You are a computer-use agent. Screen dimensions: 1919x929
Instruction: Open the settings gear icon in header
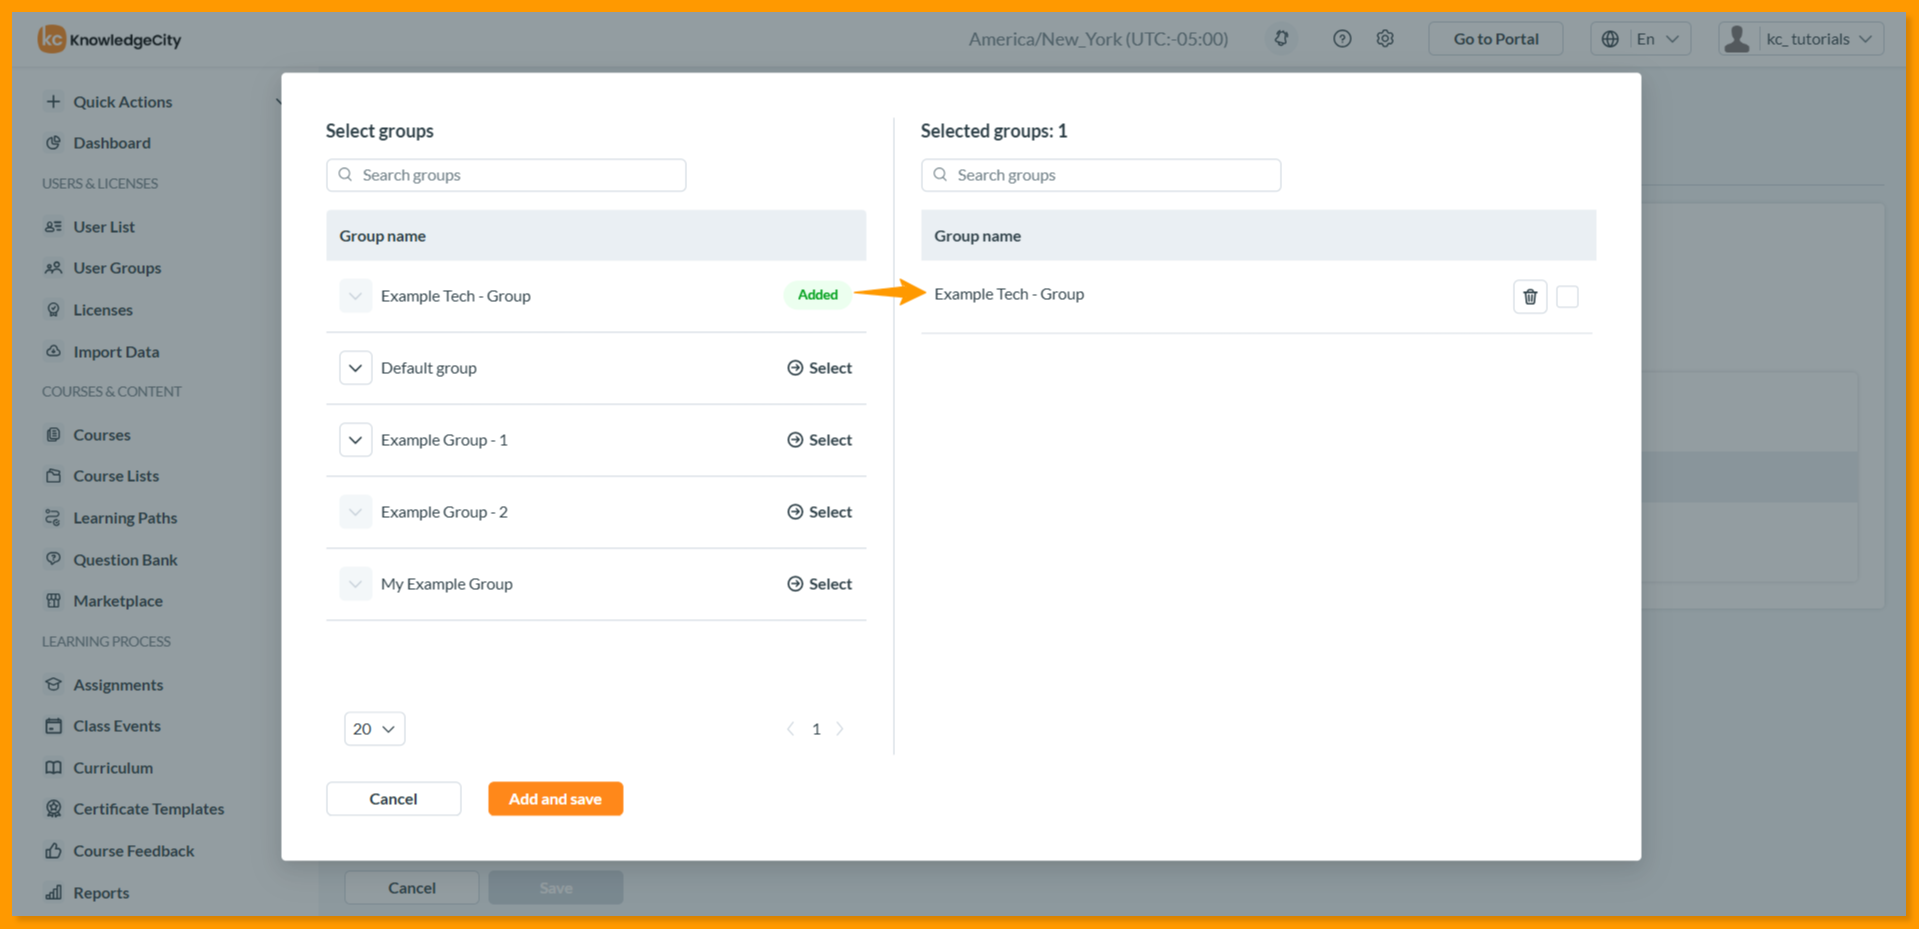pyautogui.click(x=1385, y=39)
